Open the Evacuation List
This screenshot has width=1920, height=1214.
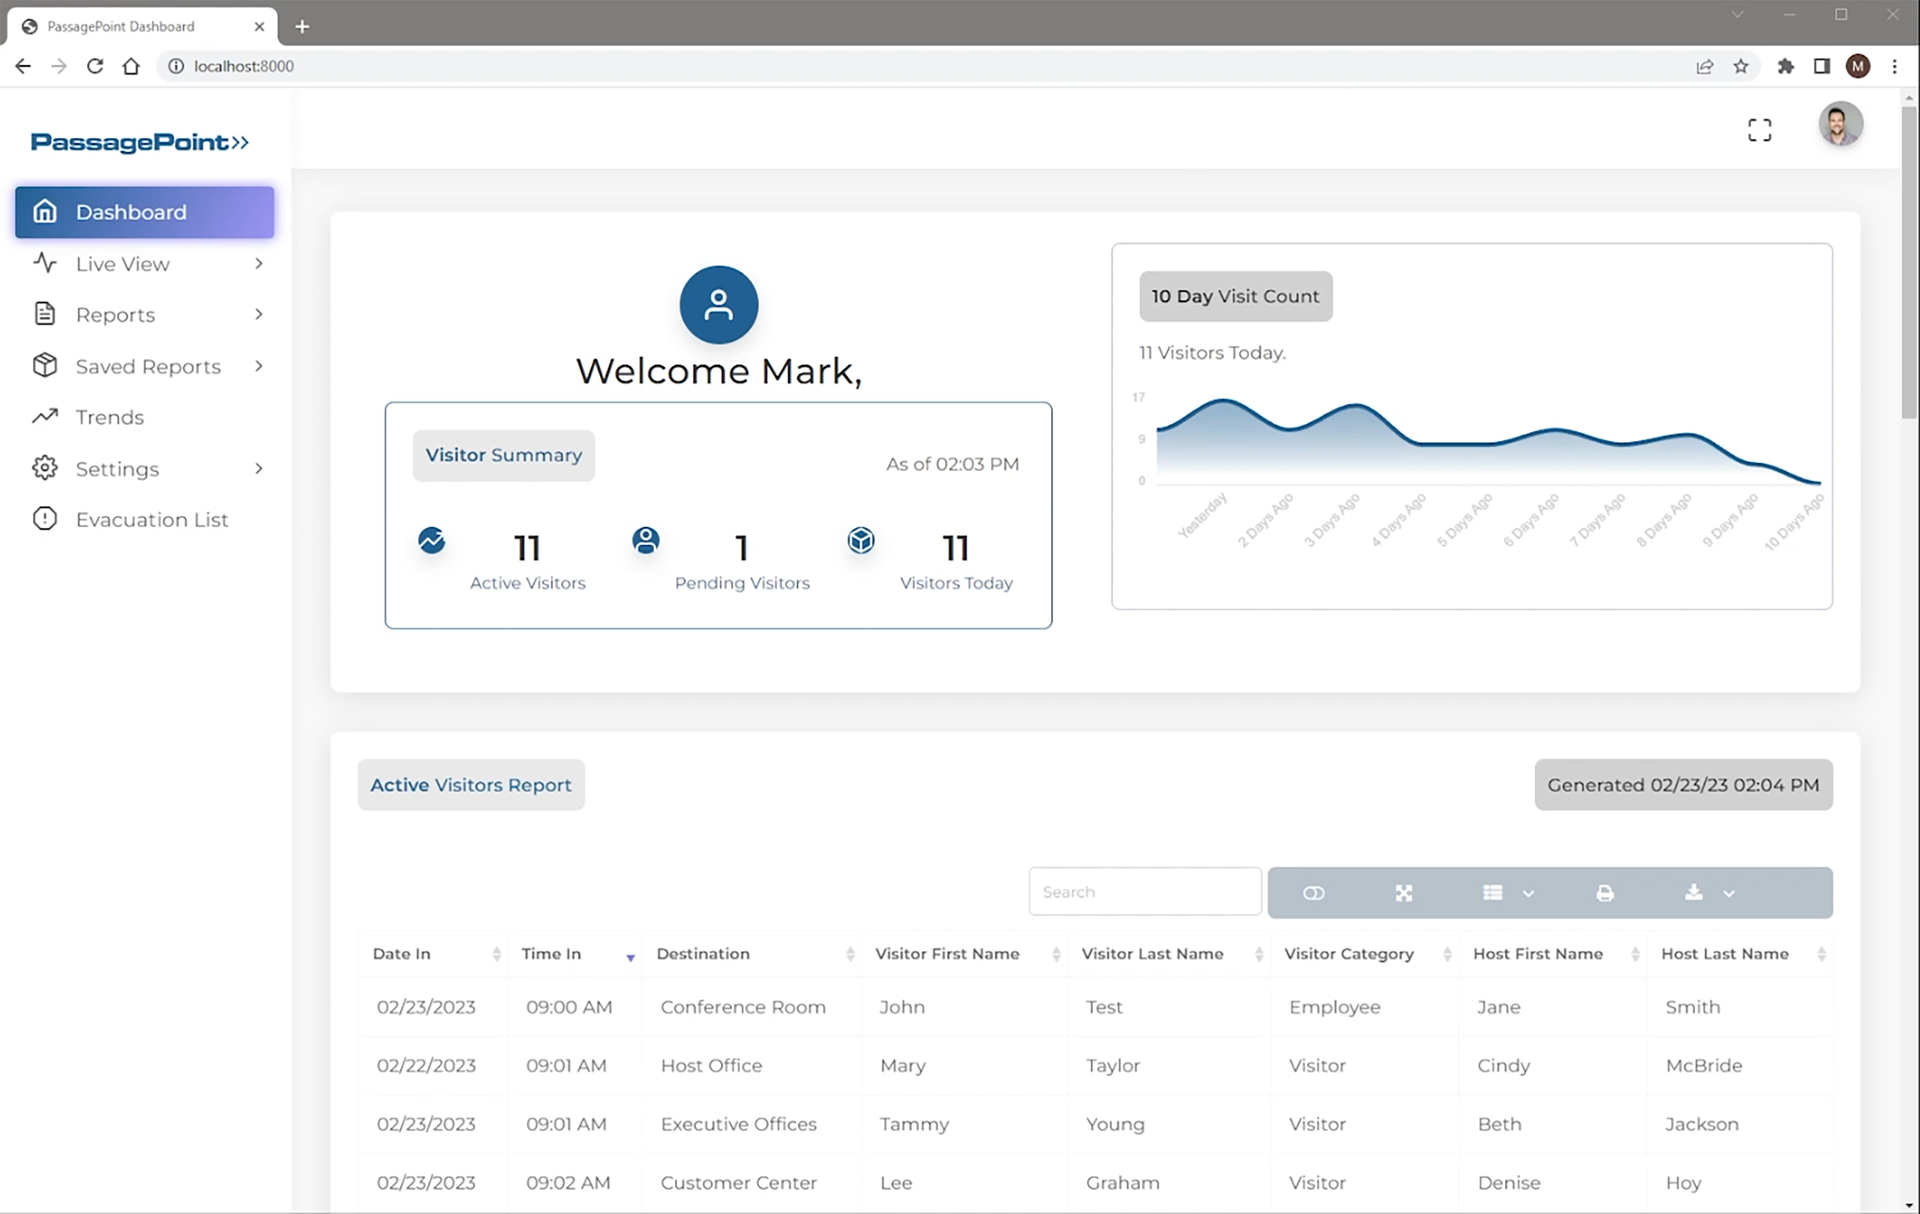150,519
